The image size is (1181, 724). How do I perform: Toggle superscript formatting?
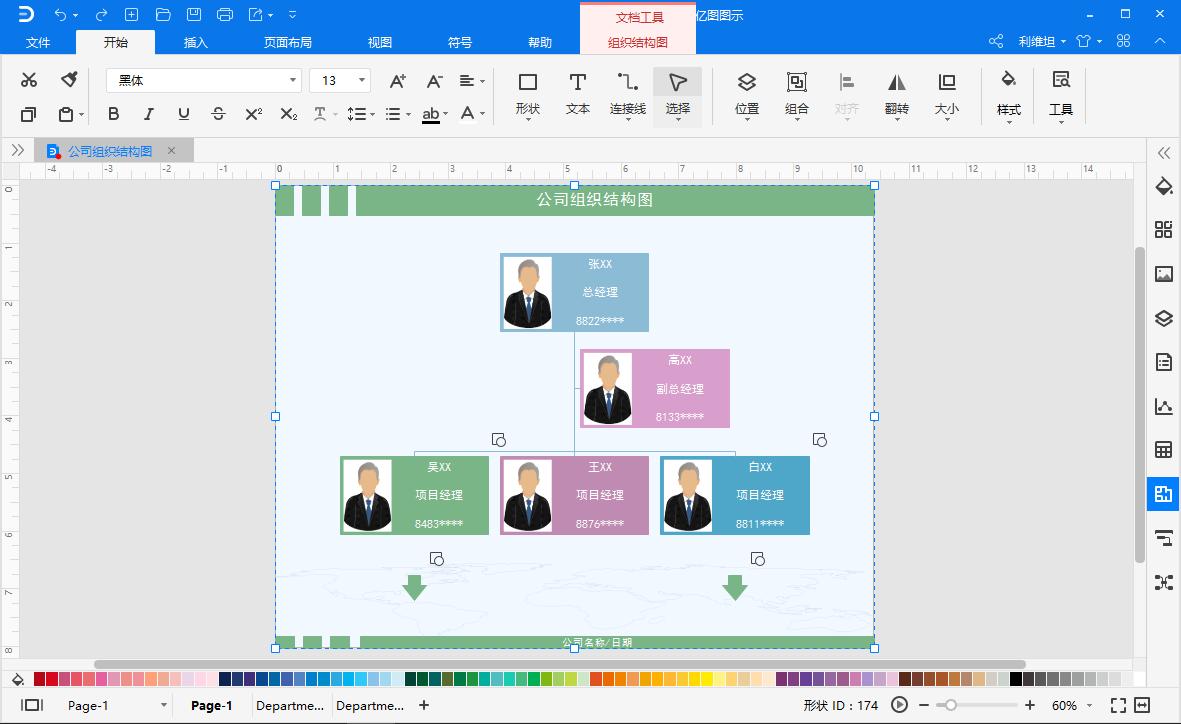pyautogui.click(x=254, y=114)
